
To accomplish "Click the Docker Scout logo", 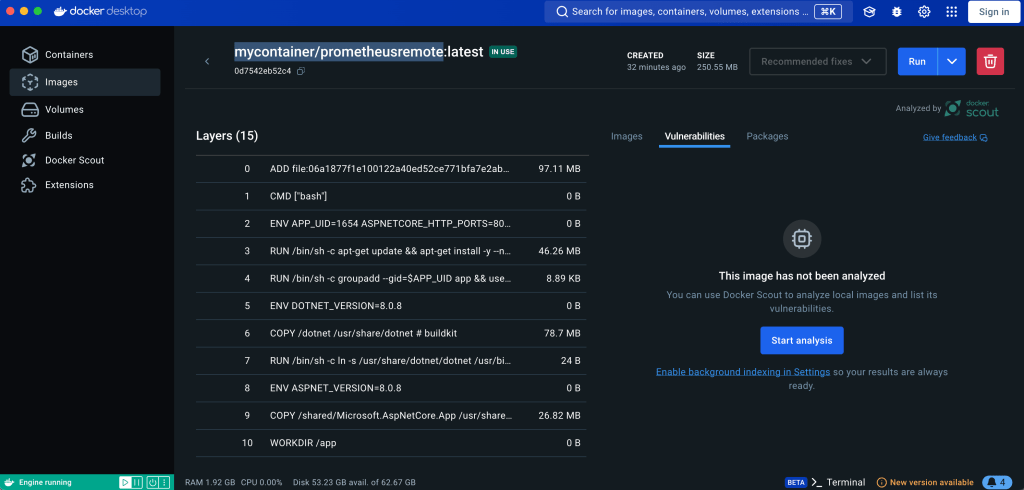I will pyautogui.click(x=972, y=108).
